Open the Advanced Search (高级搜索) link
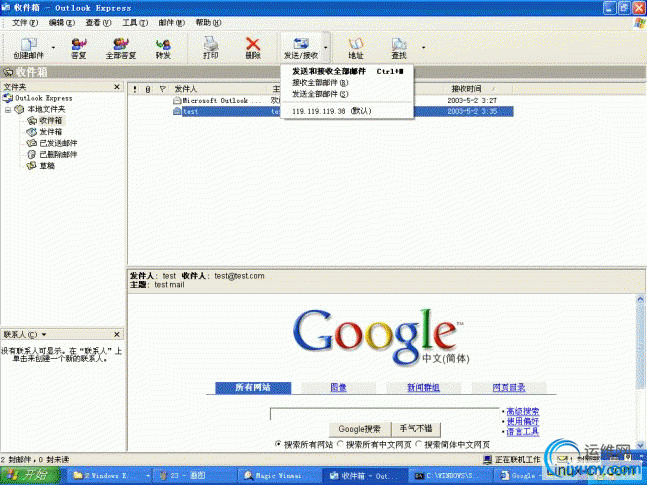Image resolution: width=647 pixels, height=485 pixels. pos(522,412)
